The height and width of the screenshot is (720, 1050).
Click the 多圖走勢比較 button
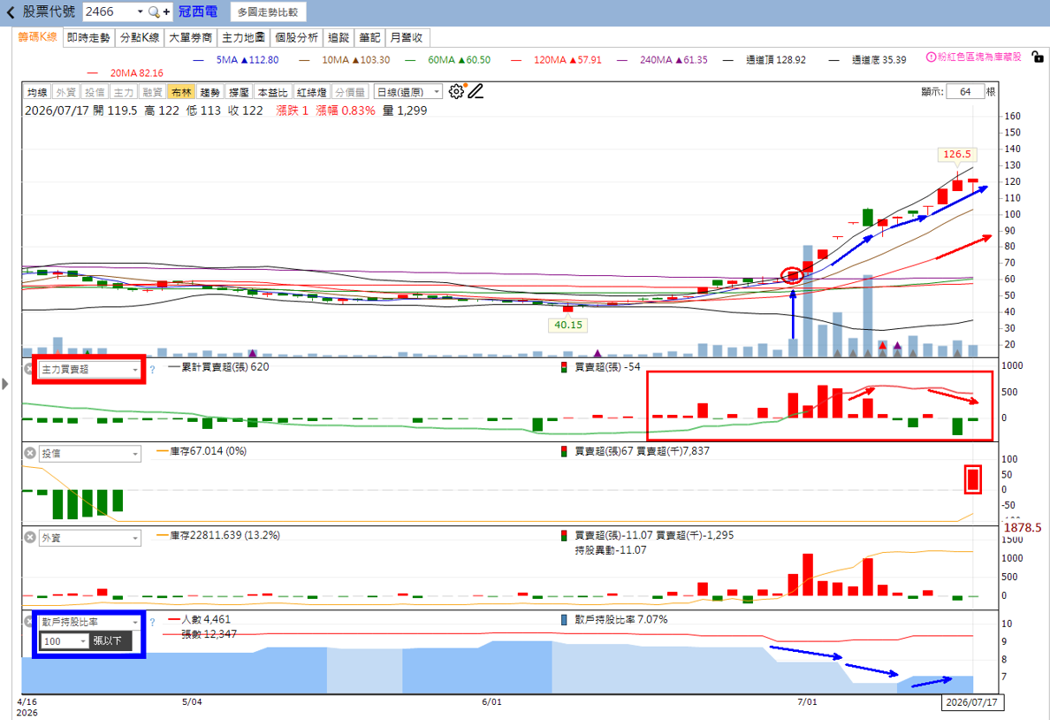268,12
